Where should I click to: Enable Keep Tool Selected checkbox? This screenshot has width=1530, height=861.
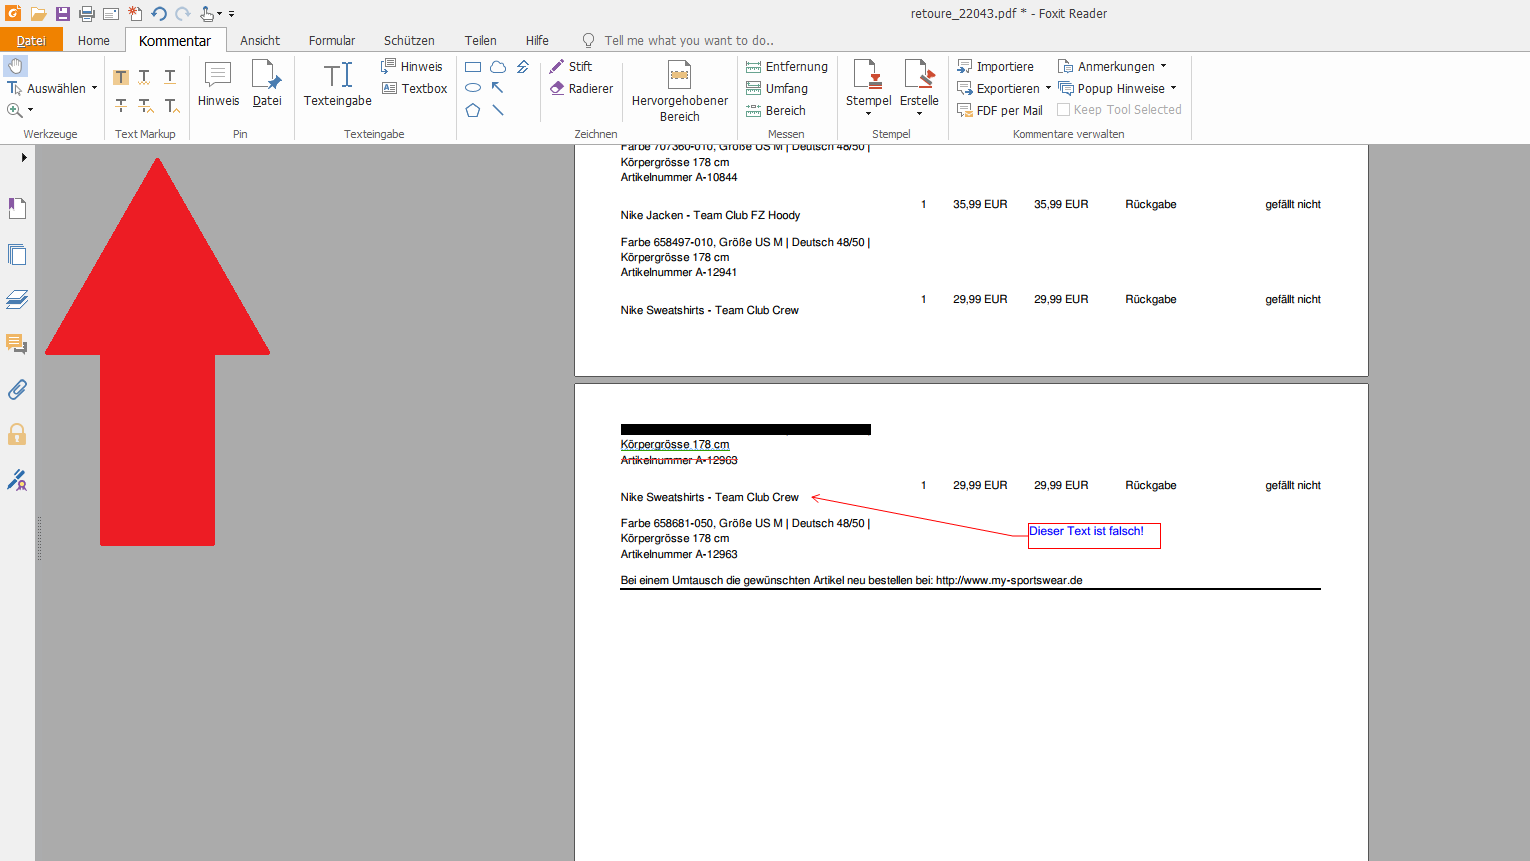click(1064, 110)
